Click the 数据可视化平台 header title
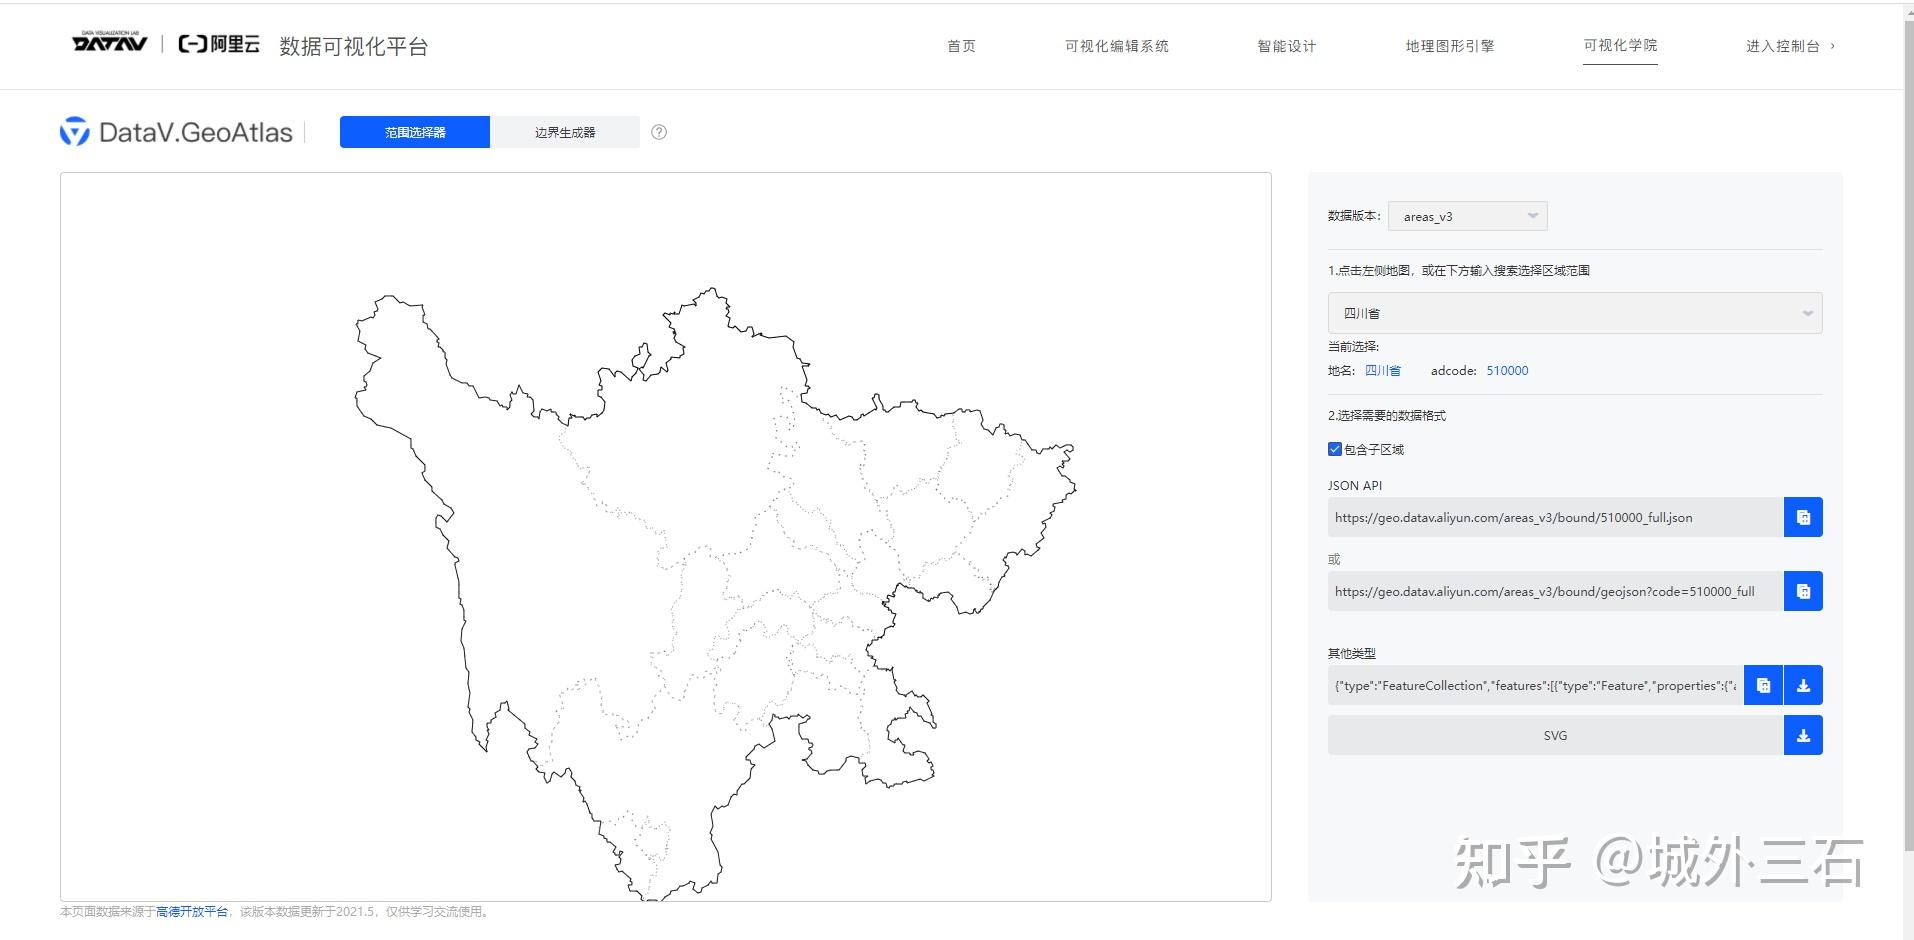Viewport: 1914px width, 940px height. 354,46
